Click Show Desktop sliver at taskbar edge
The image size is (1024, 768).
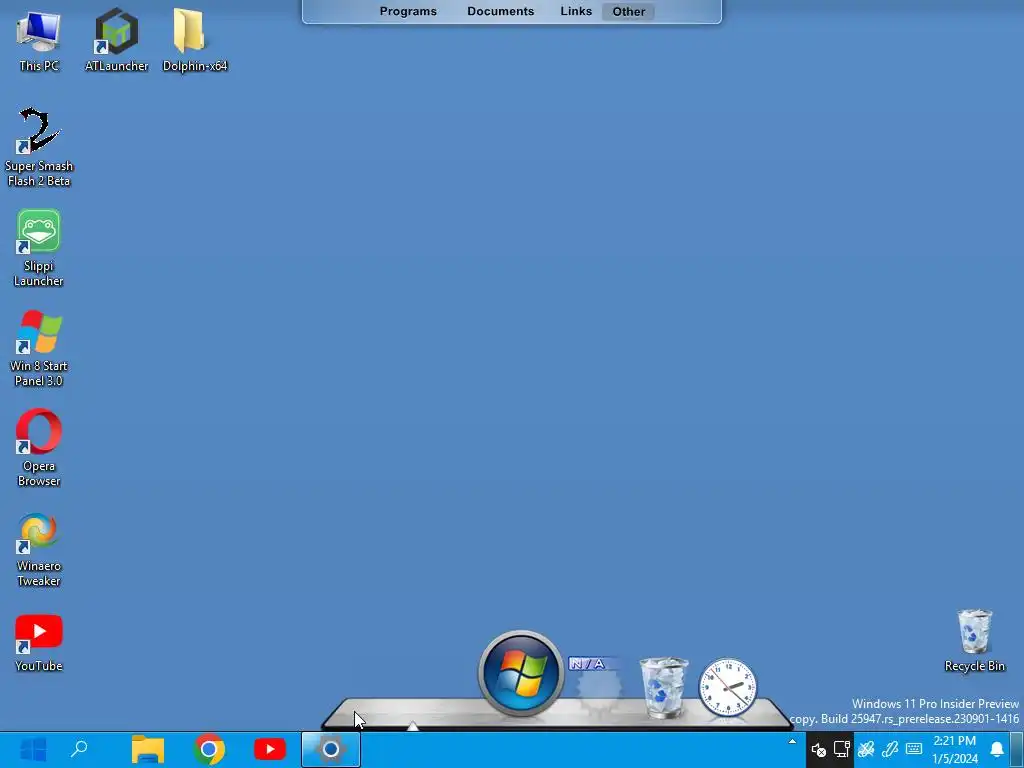pos(1017,750)
